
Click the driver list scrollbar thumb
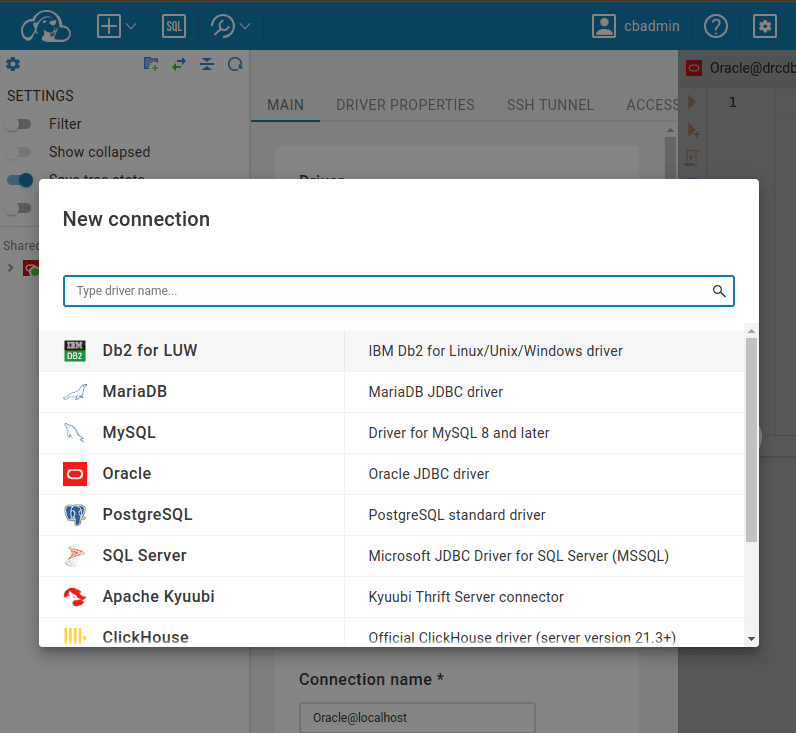(x=751, y=440)
